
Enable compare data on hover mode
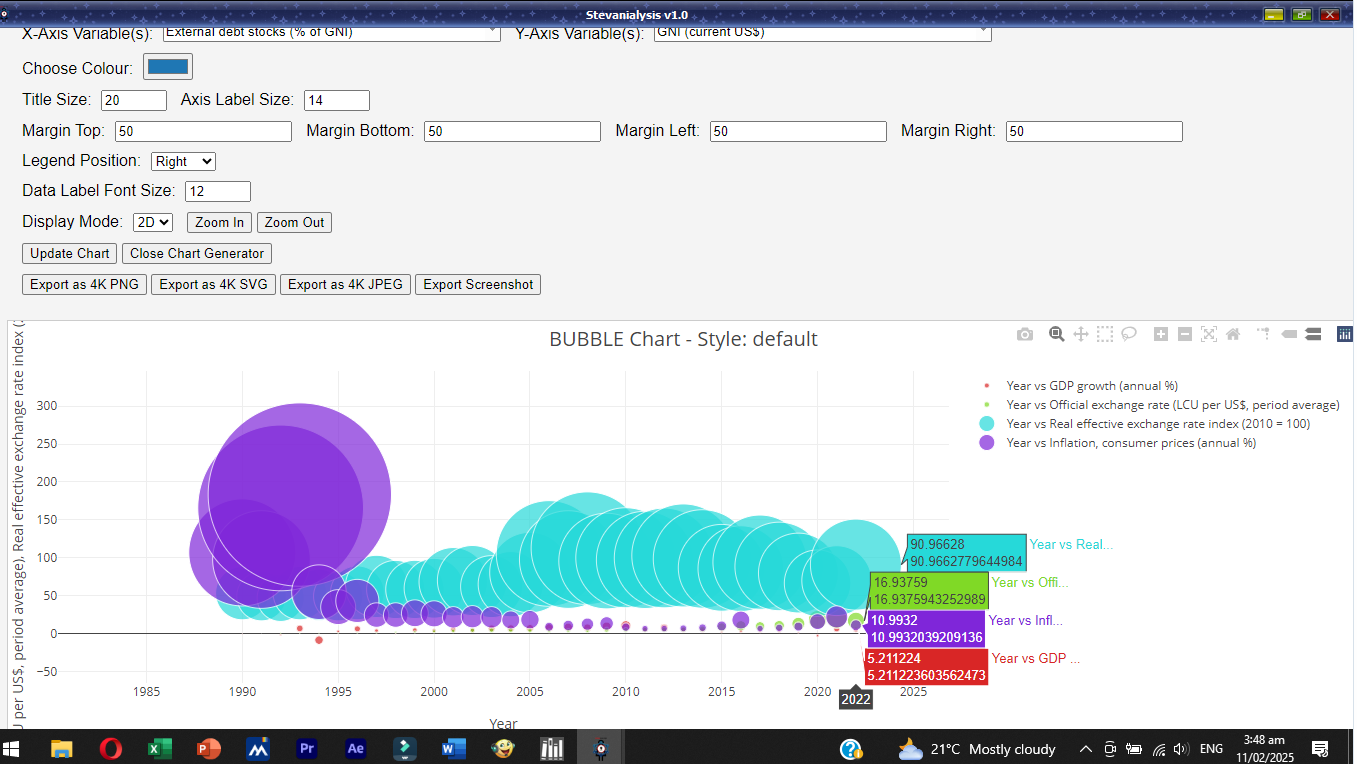[1313, 334]
